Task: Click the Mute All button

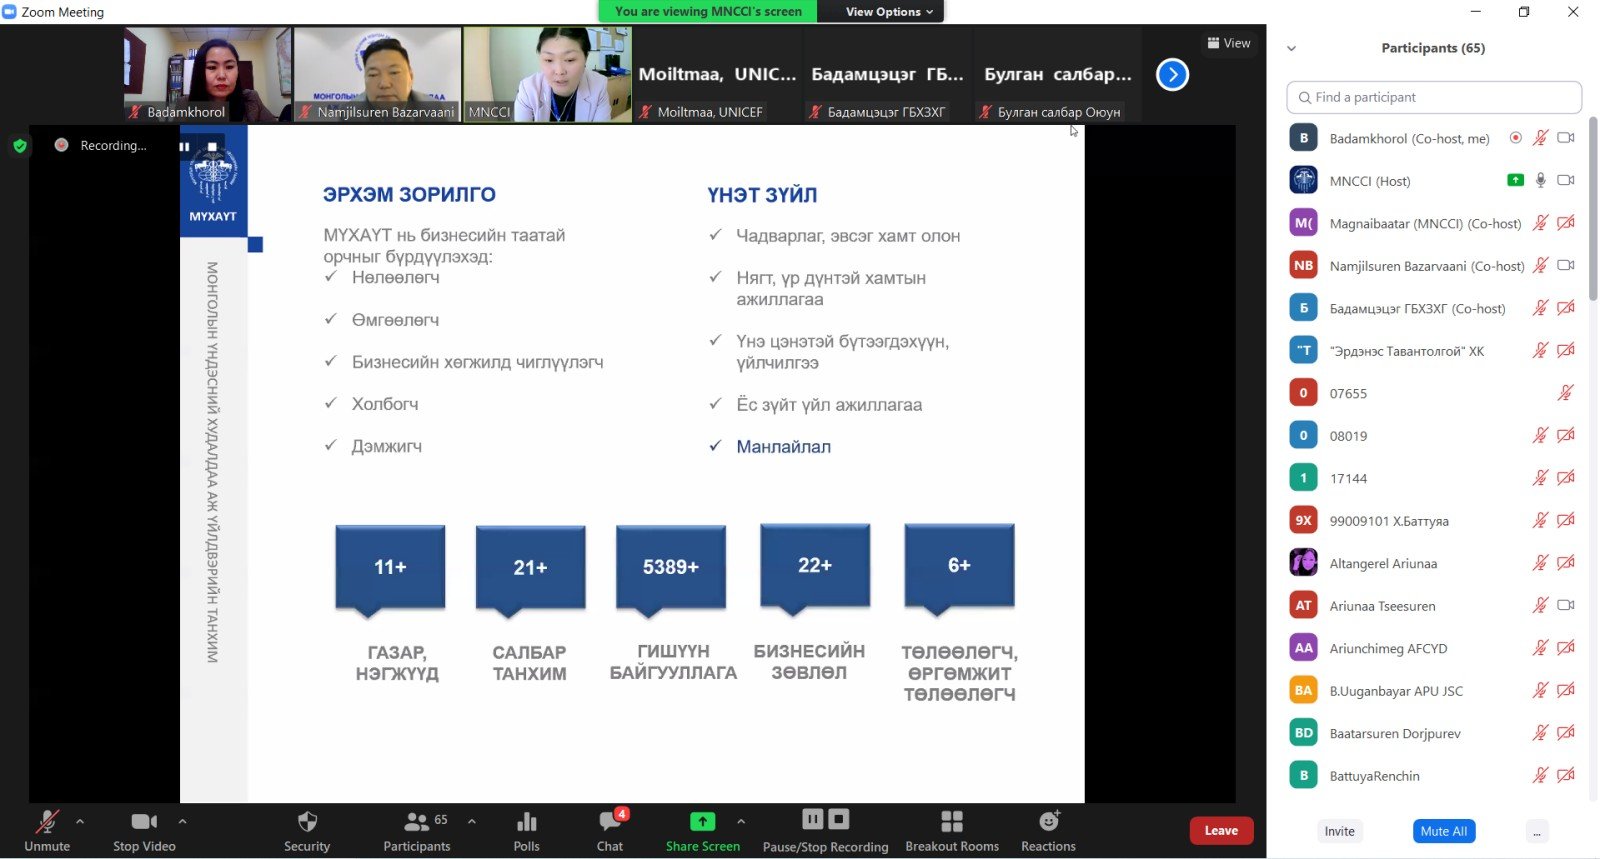Action: (x=1444, y=832)
